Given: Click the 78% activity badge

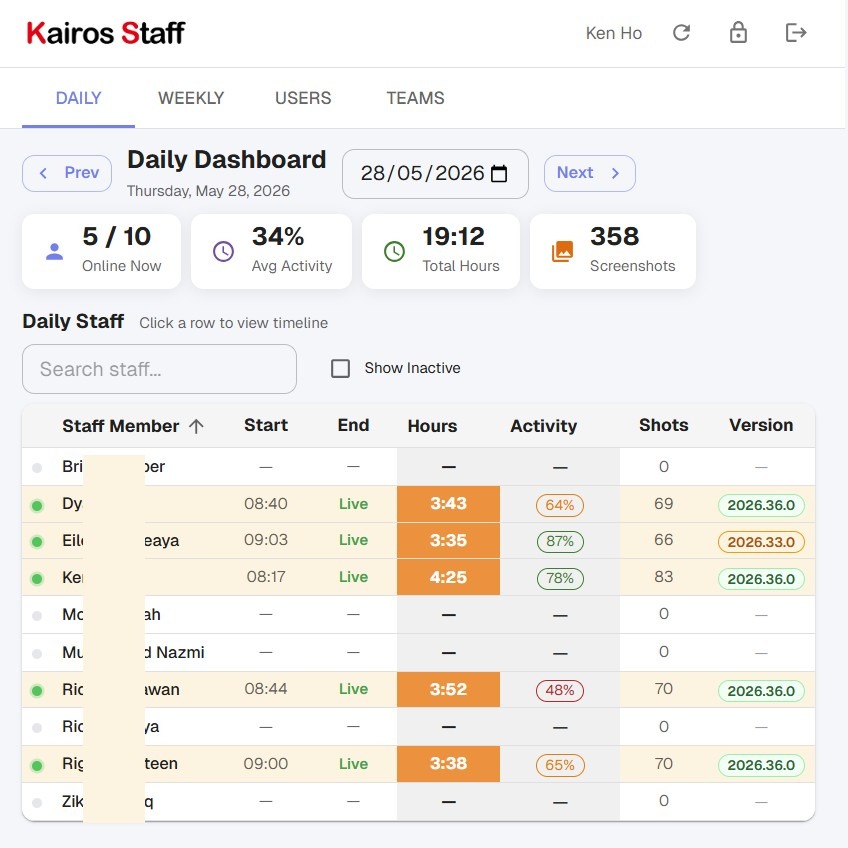Looking at the screenshot, I should coord(560,579).
